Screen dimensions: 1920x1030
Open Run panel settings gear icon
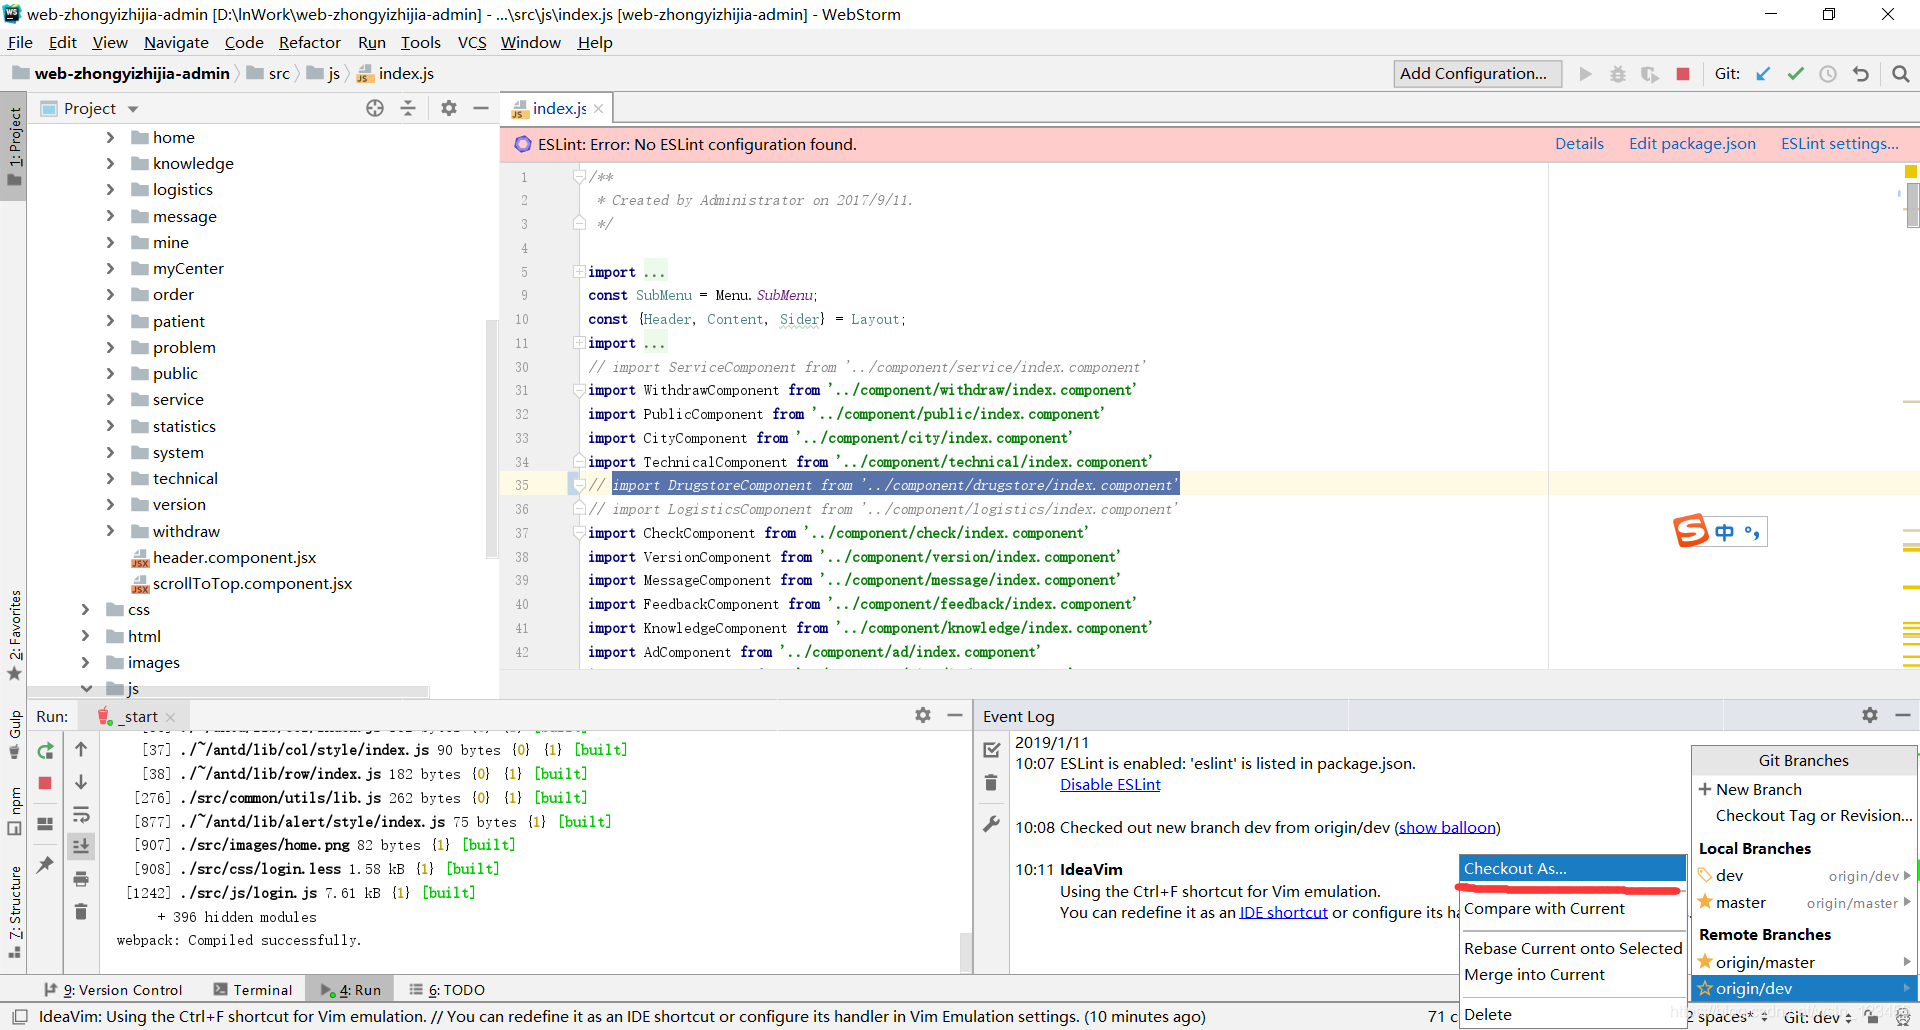point(923,715)
